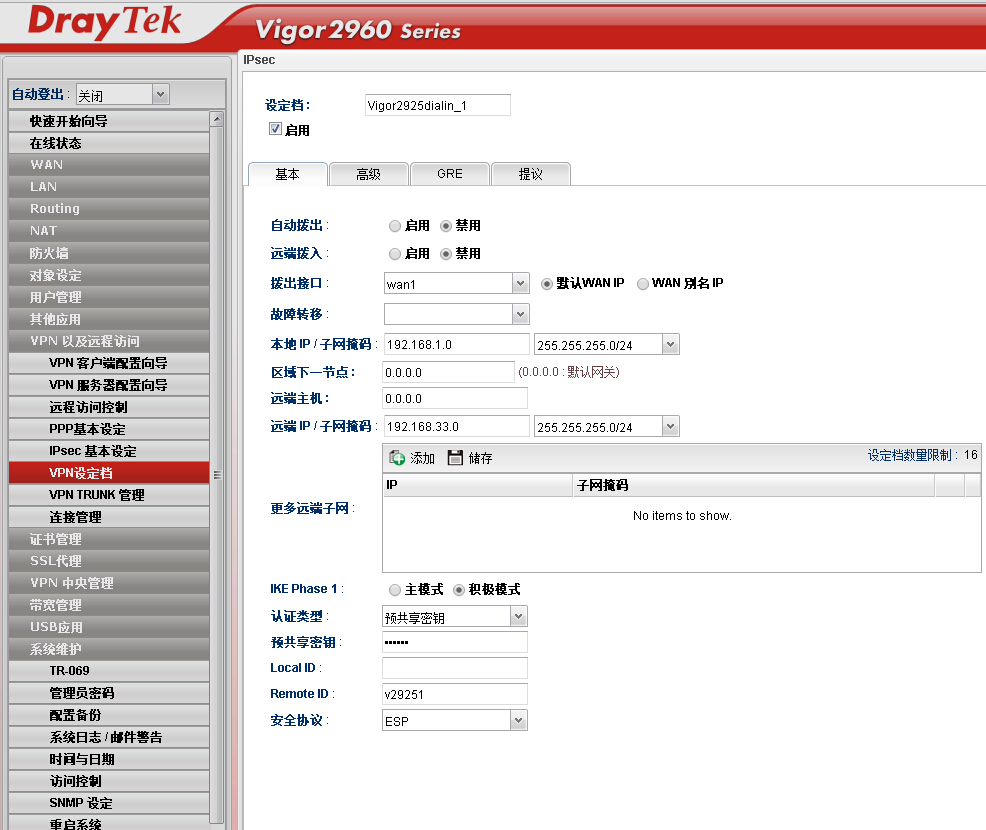Select Main mode for IKE Phase 1
The height and width of the screenshot is (830, 986).
point(394,590)
